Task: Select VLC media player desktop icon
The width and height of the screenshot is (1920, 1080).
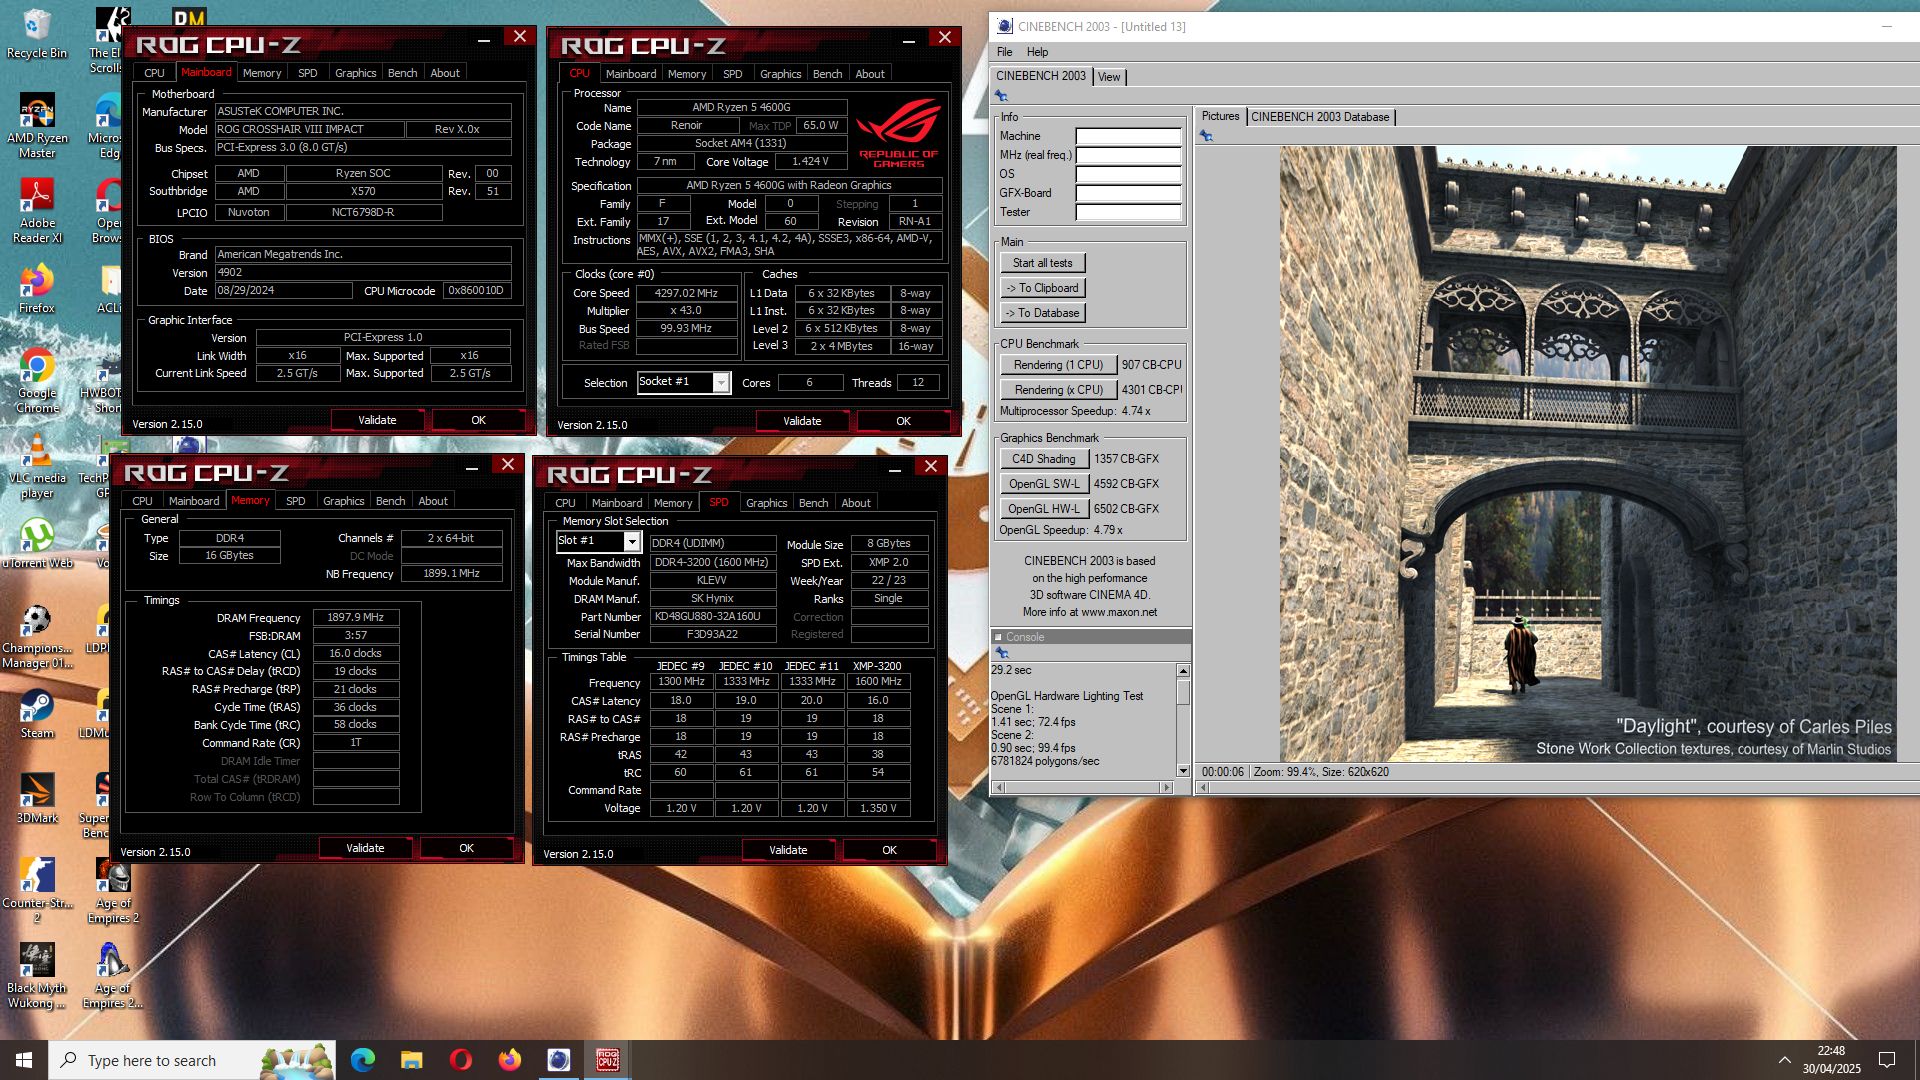Action: [x=37, y=466]
